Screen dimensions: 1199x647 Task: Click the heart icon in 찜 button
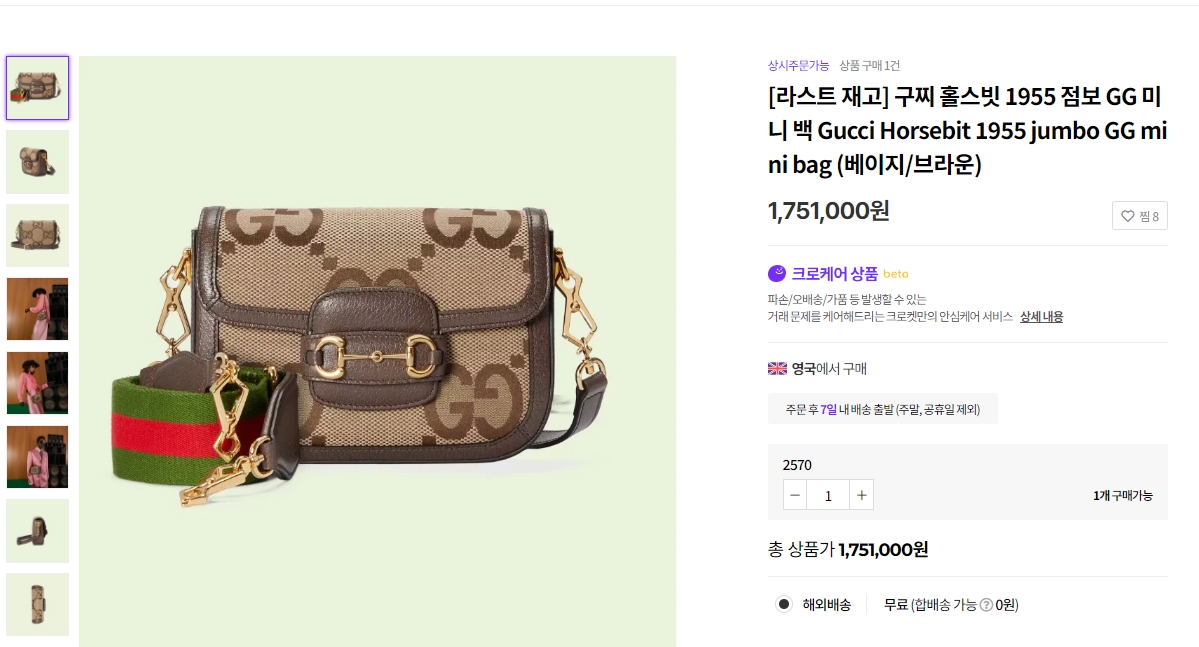click(x=1127, y=216)
